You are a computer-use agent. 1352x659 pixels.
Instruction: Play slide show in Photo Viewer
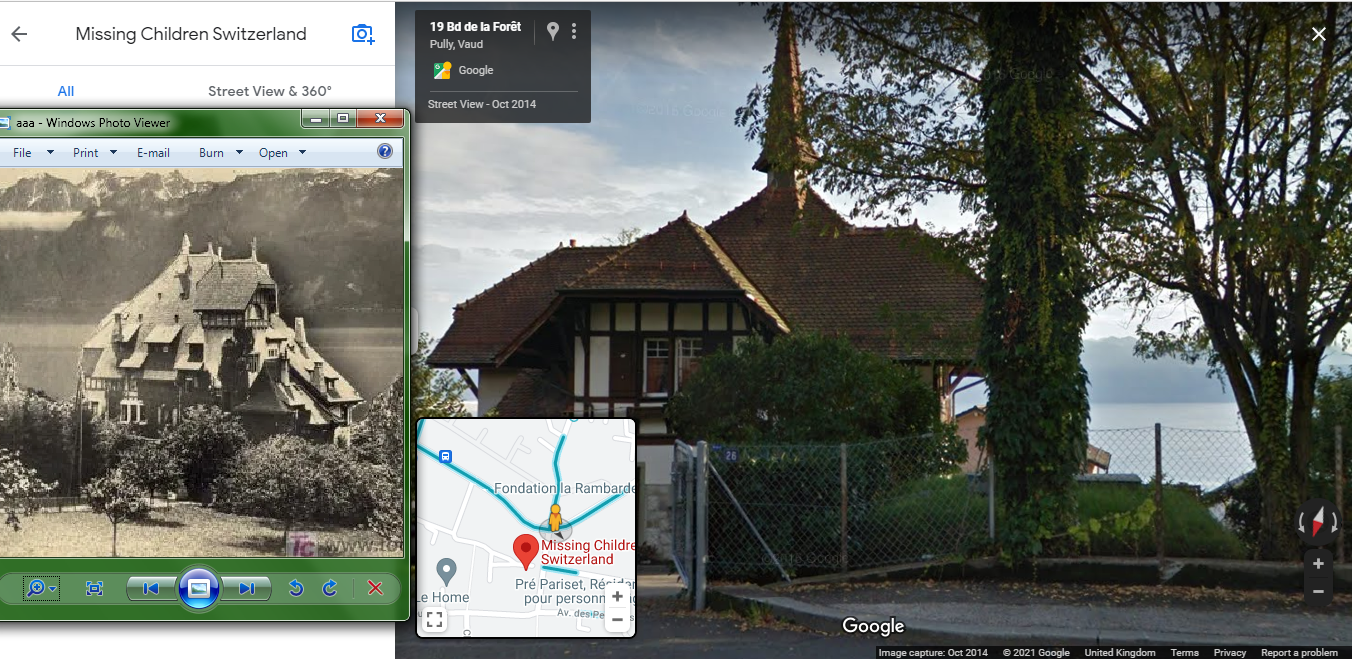pos(199,588)
